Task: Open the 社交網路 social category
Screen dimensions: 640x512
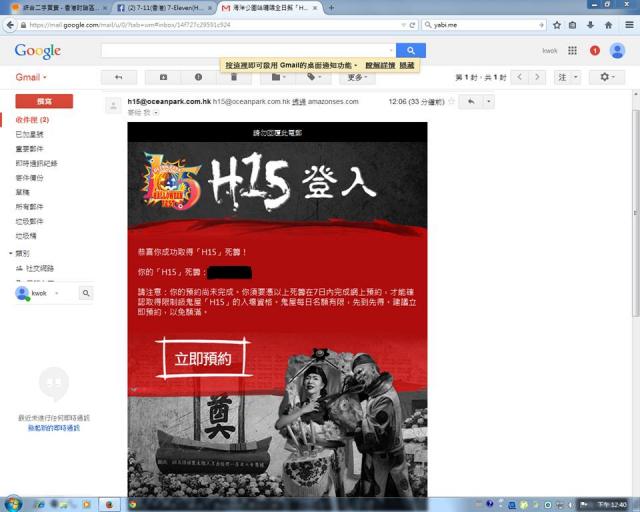Action: 40,268
